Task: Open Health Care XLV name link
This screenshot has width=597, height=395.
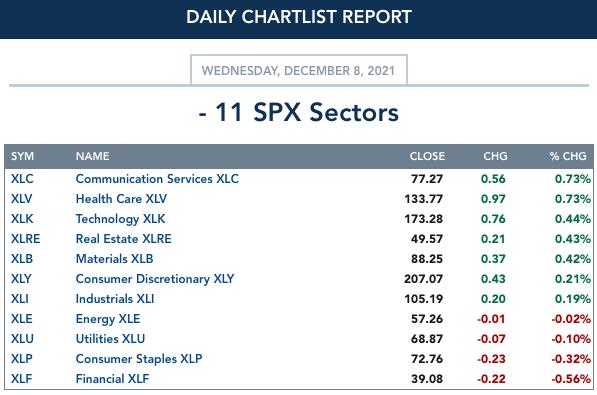Action: coord(121,198)
